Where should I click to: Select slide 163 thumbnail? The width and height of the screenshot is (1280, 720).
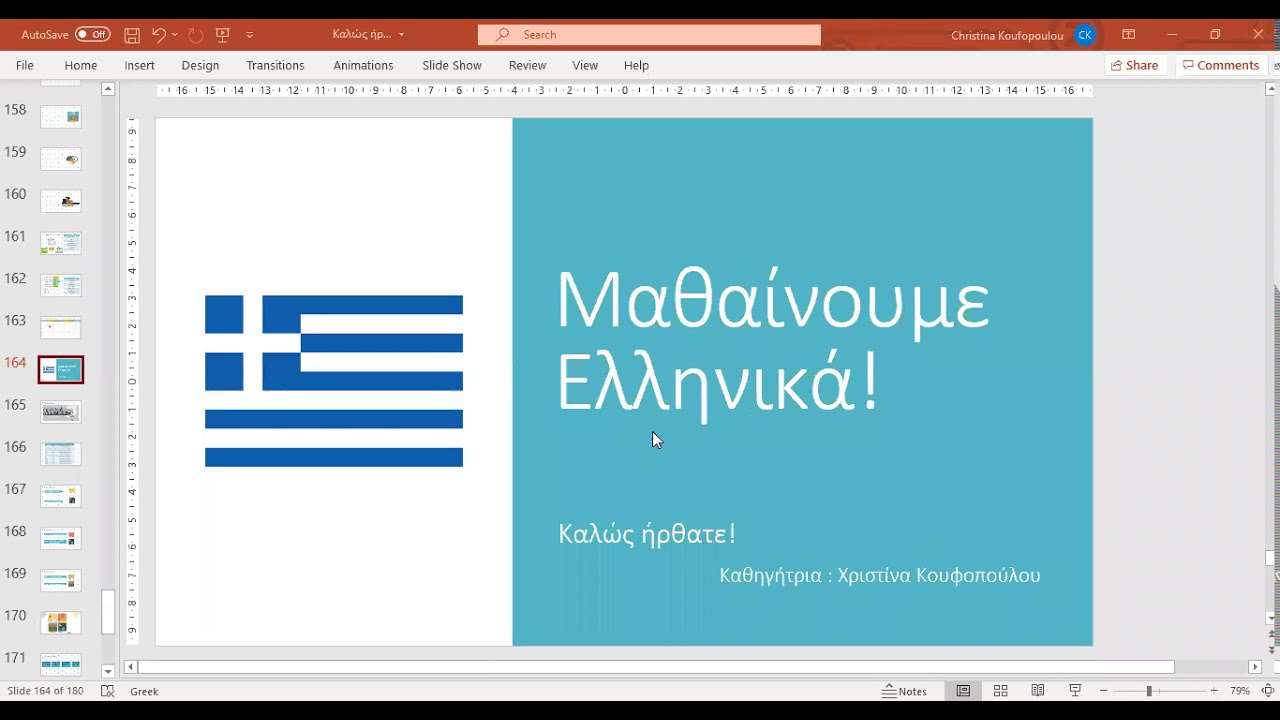[x=61, y=327]
